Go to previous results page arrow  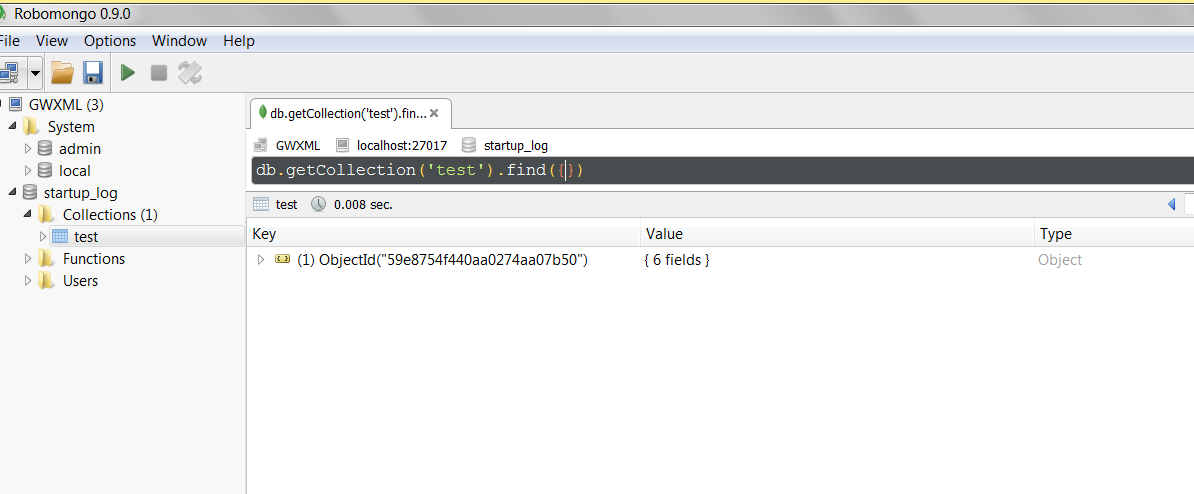pos(1171,204)
